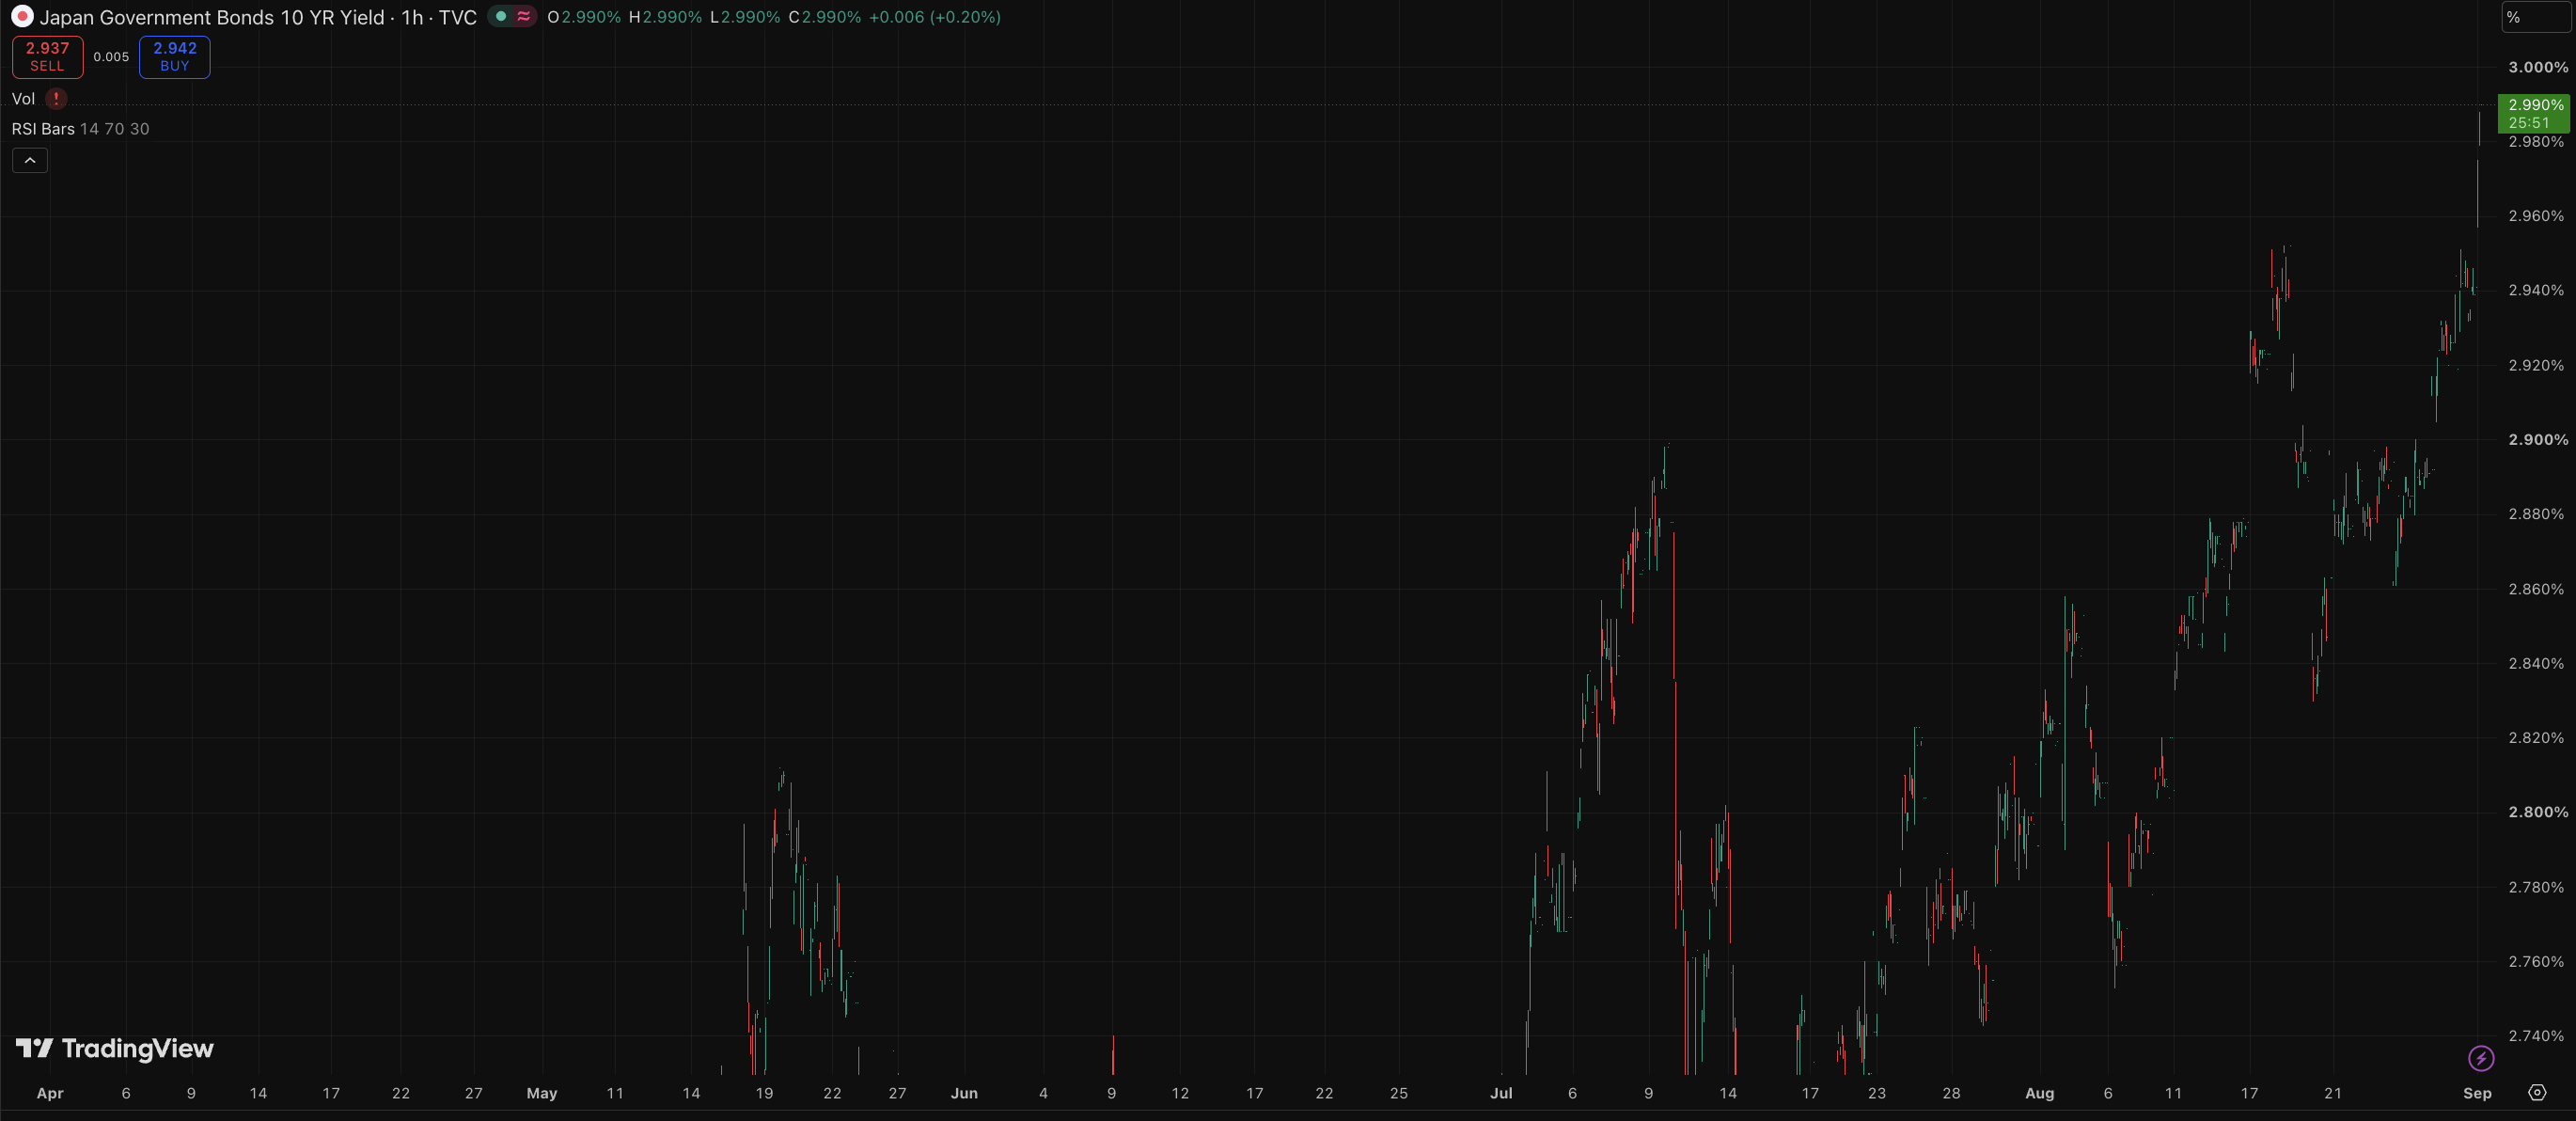The image size is (2576, 1121).
Task: Click the 21 date label on time axis
Action: coord(2332,1093)
